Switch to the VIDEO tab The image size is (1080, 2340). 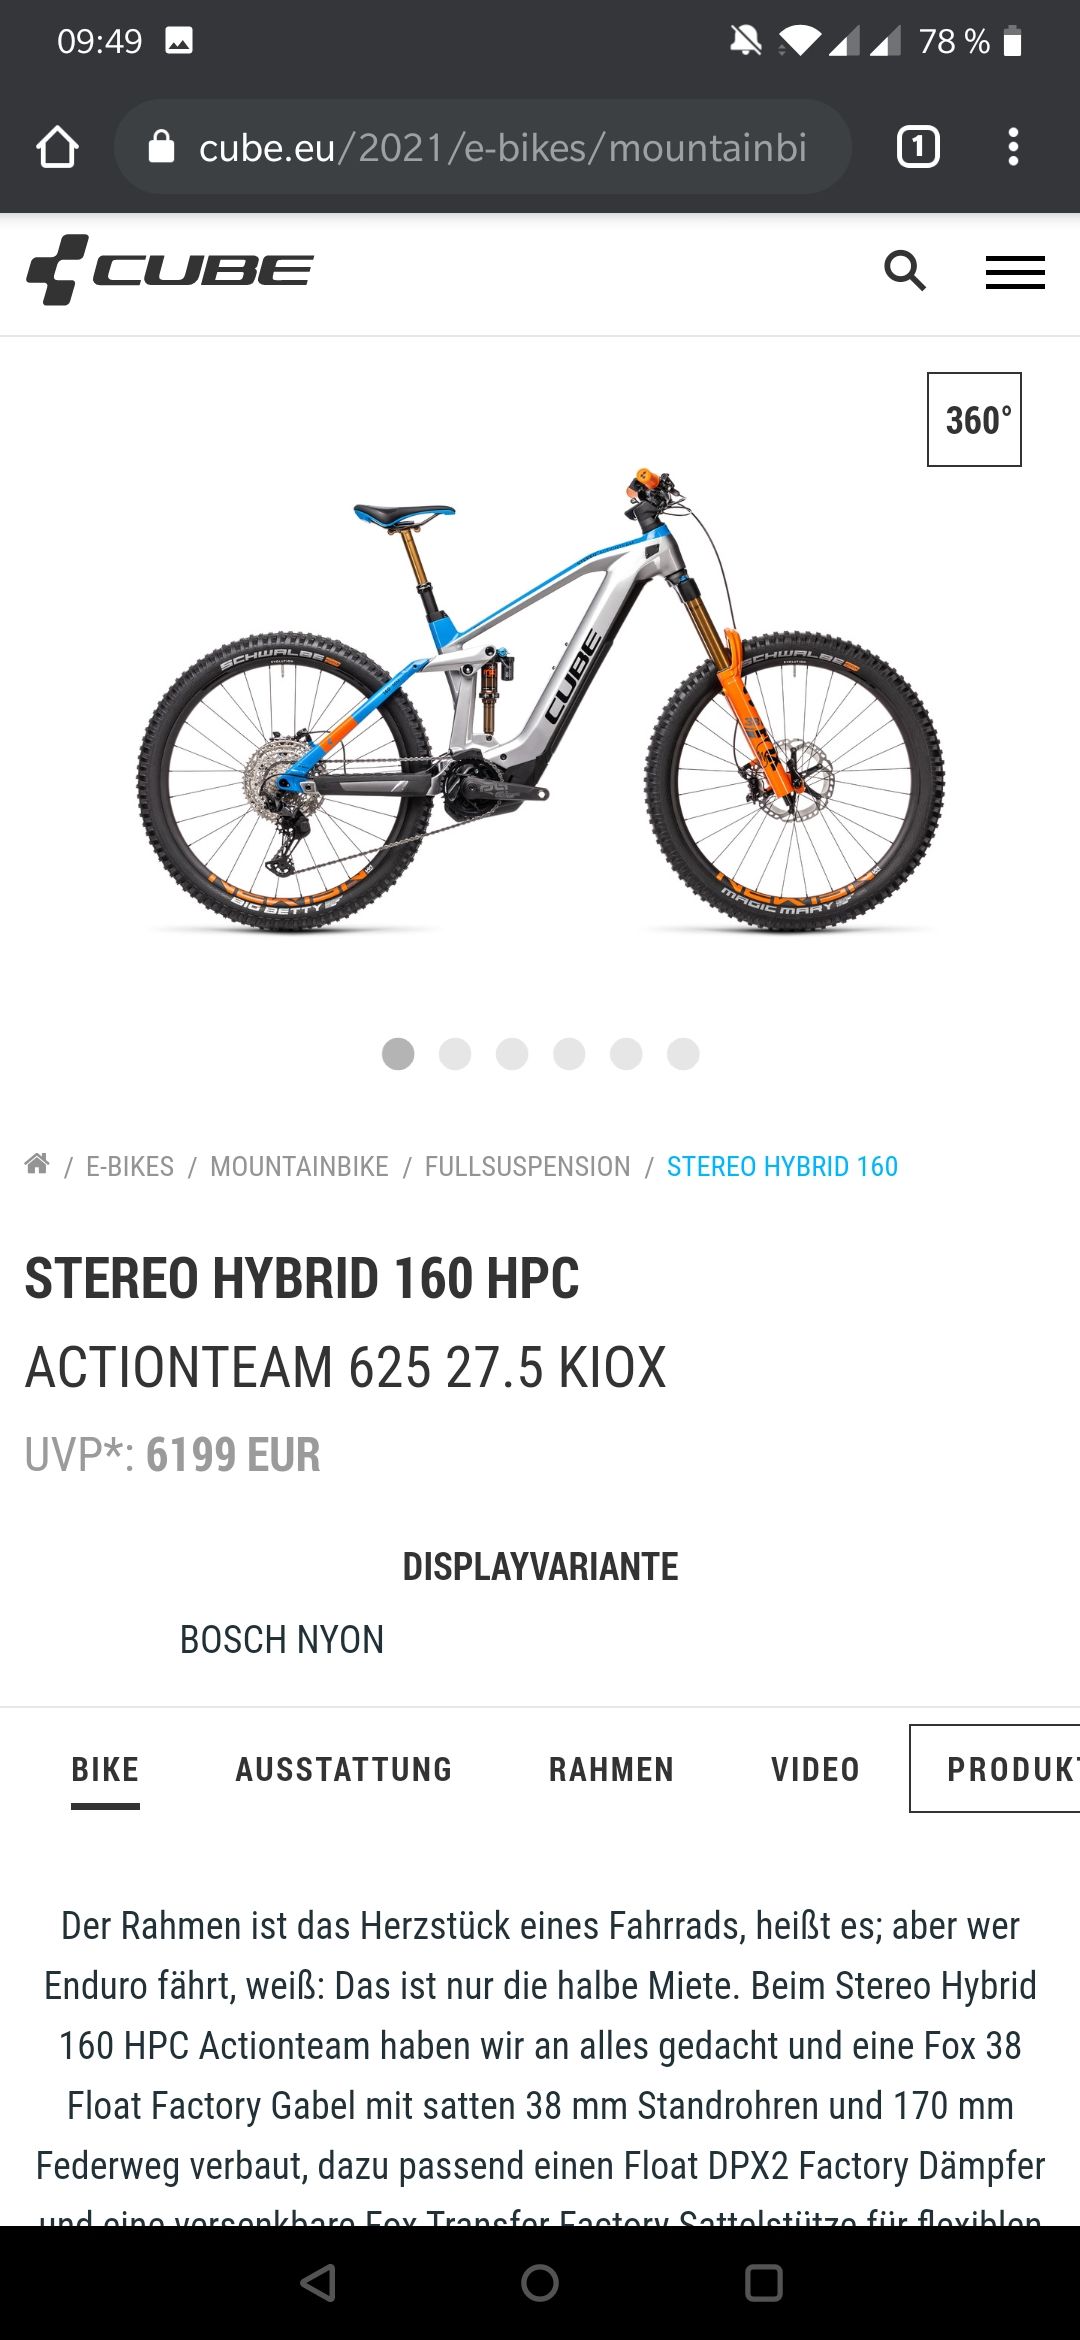[816, 1769]
